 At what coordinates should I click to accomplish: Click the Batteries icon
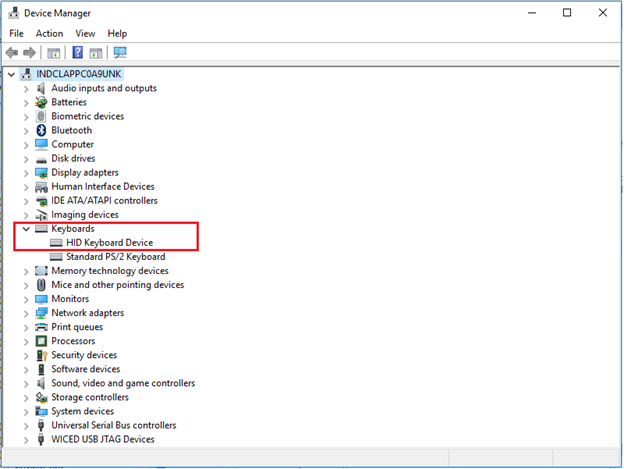point(41,102)
